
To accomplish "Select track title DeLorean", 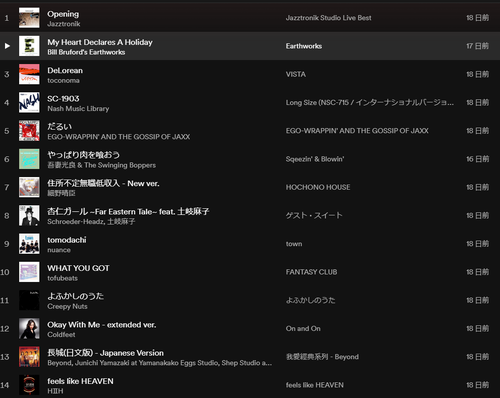I will pyautogui.click(x=65, y=70).
